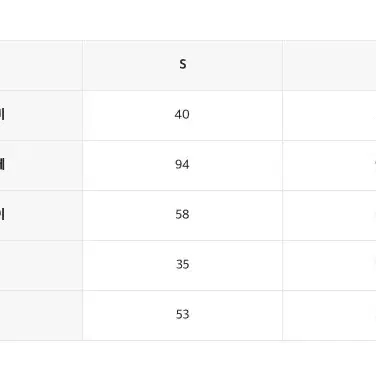This screenshot has width=376, height=376.
Task: Click the gray row label beside value 58
Action: 41,215
